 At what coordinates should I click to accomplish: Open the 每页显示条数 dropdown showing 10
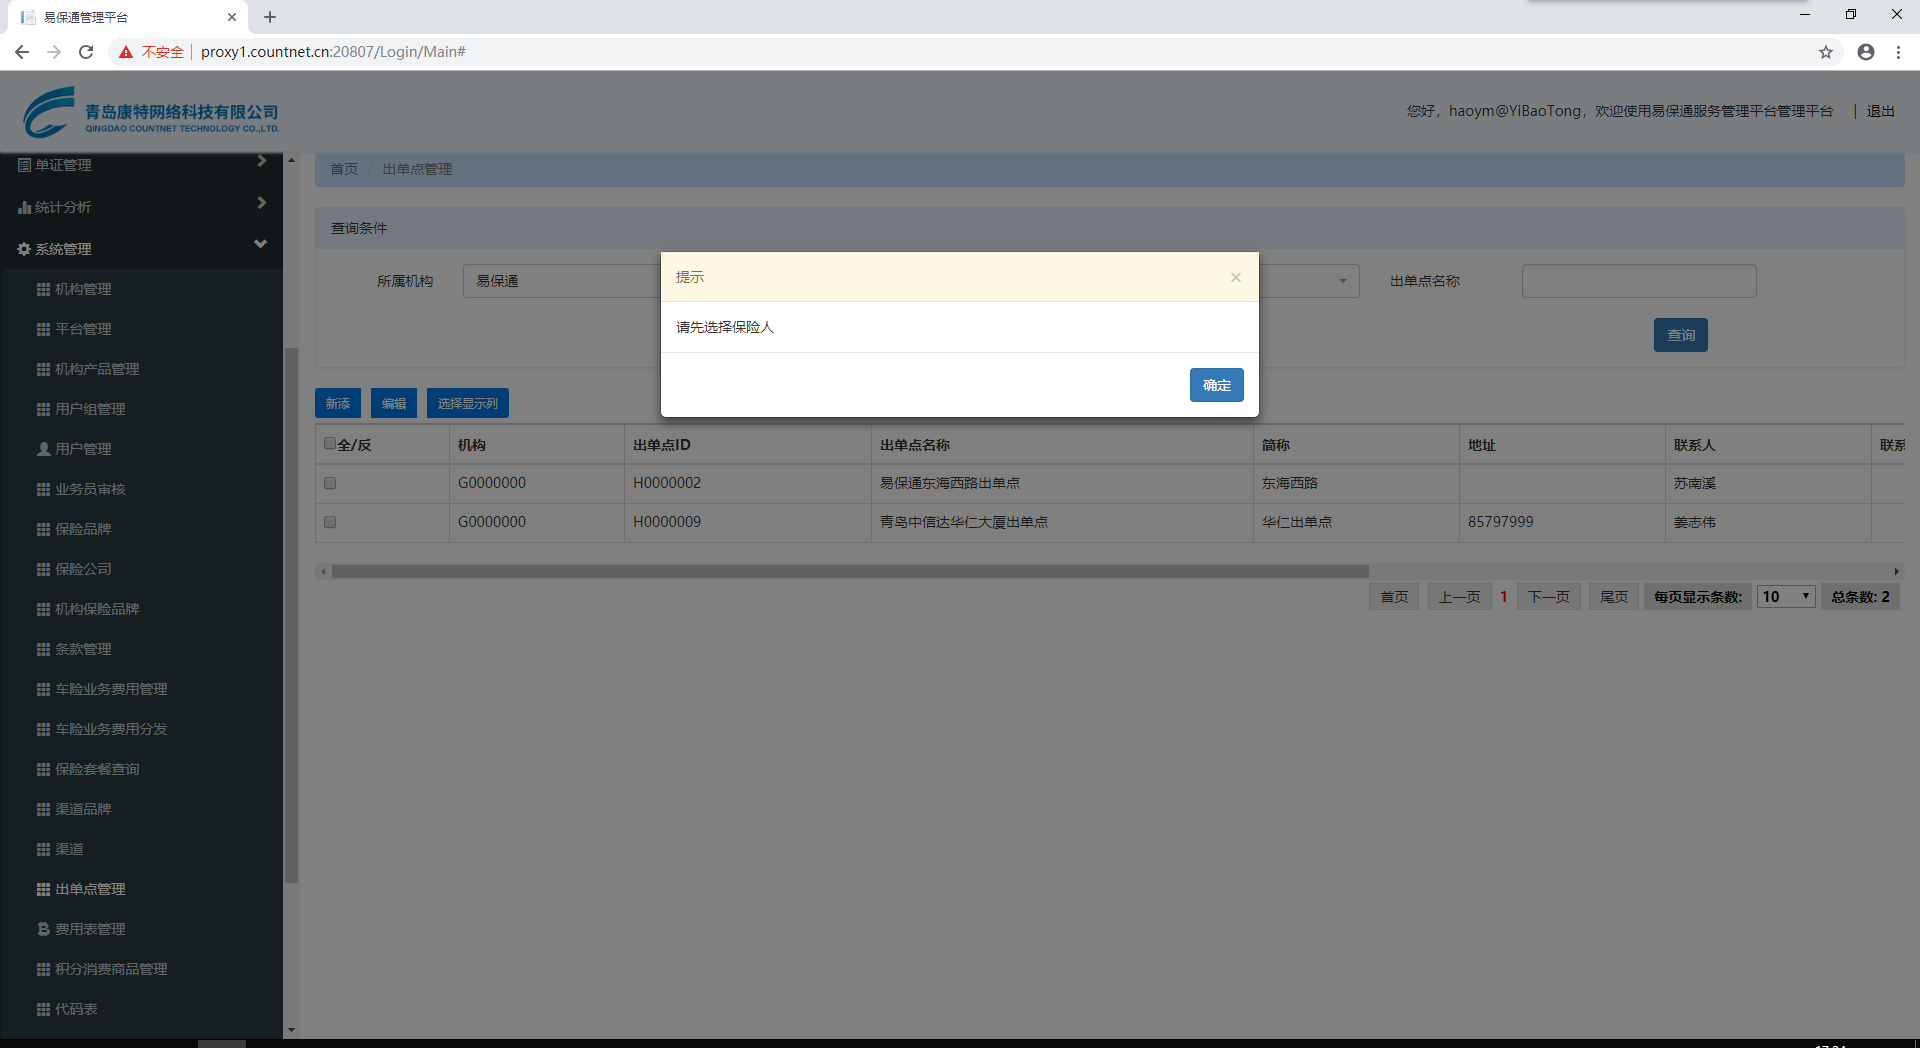(1786, 597)
